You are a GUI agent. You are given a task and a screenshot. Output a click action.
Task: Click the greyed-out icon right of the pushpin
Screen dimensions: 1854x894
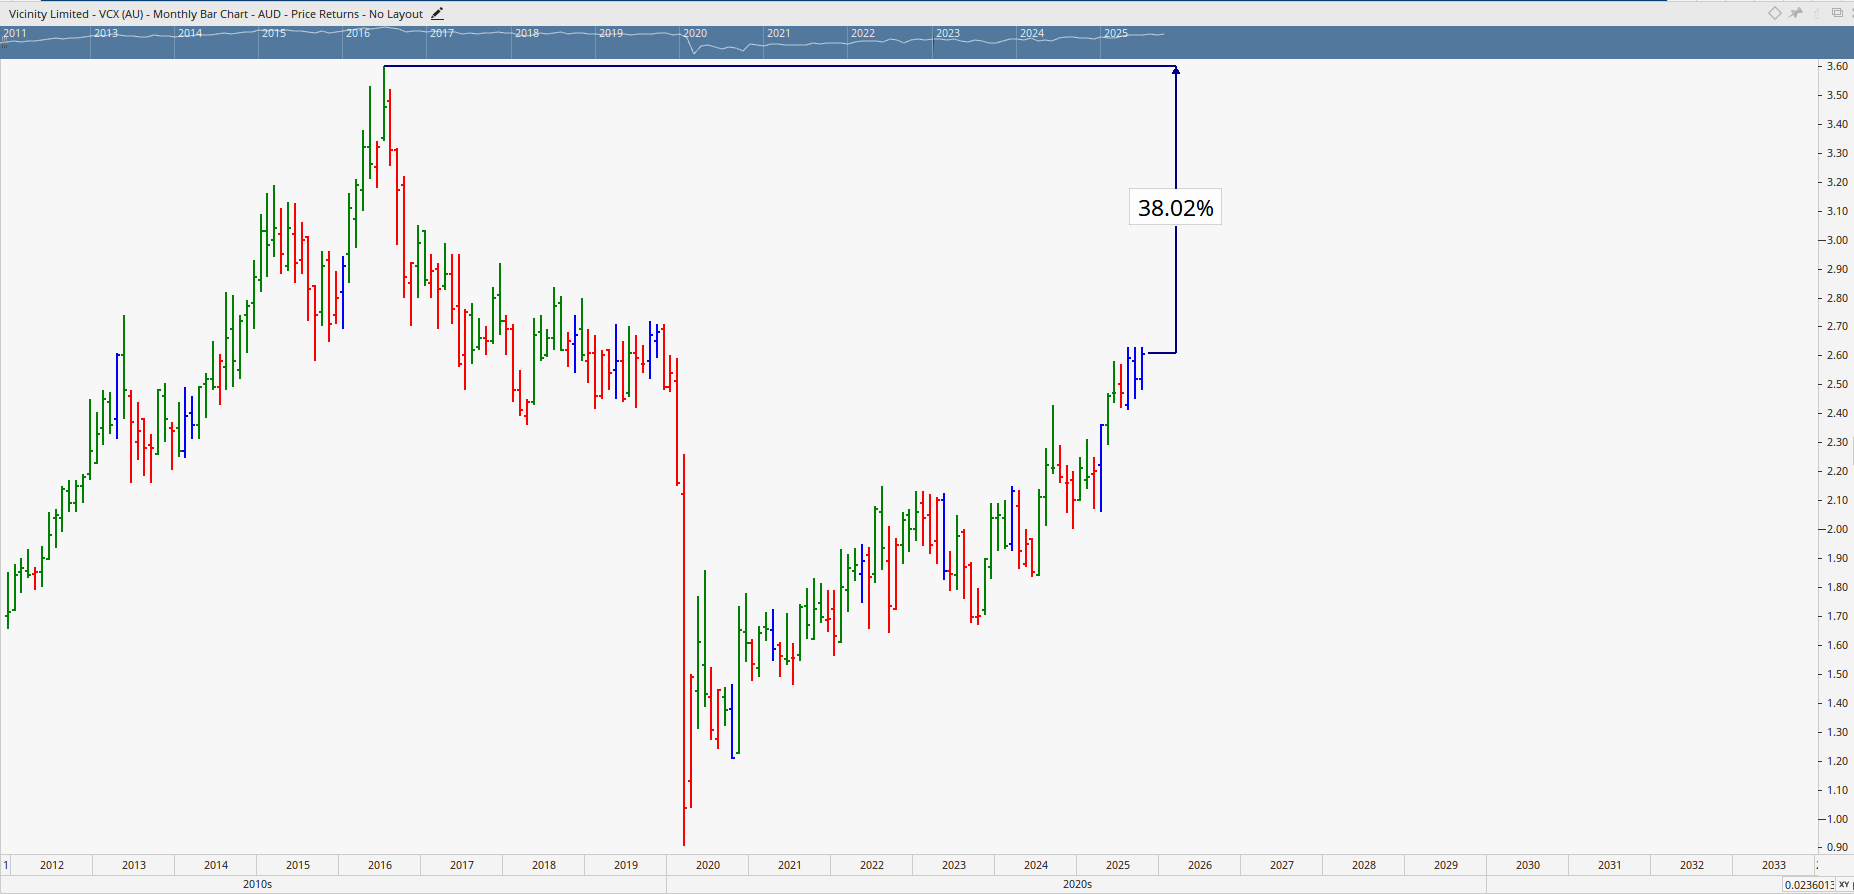[x=1816, y=13]
